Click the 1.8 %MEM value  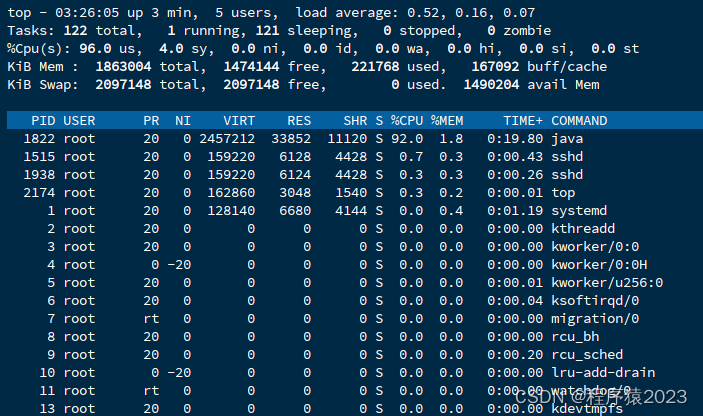coord(451,139)
